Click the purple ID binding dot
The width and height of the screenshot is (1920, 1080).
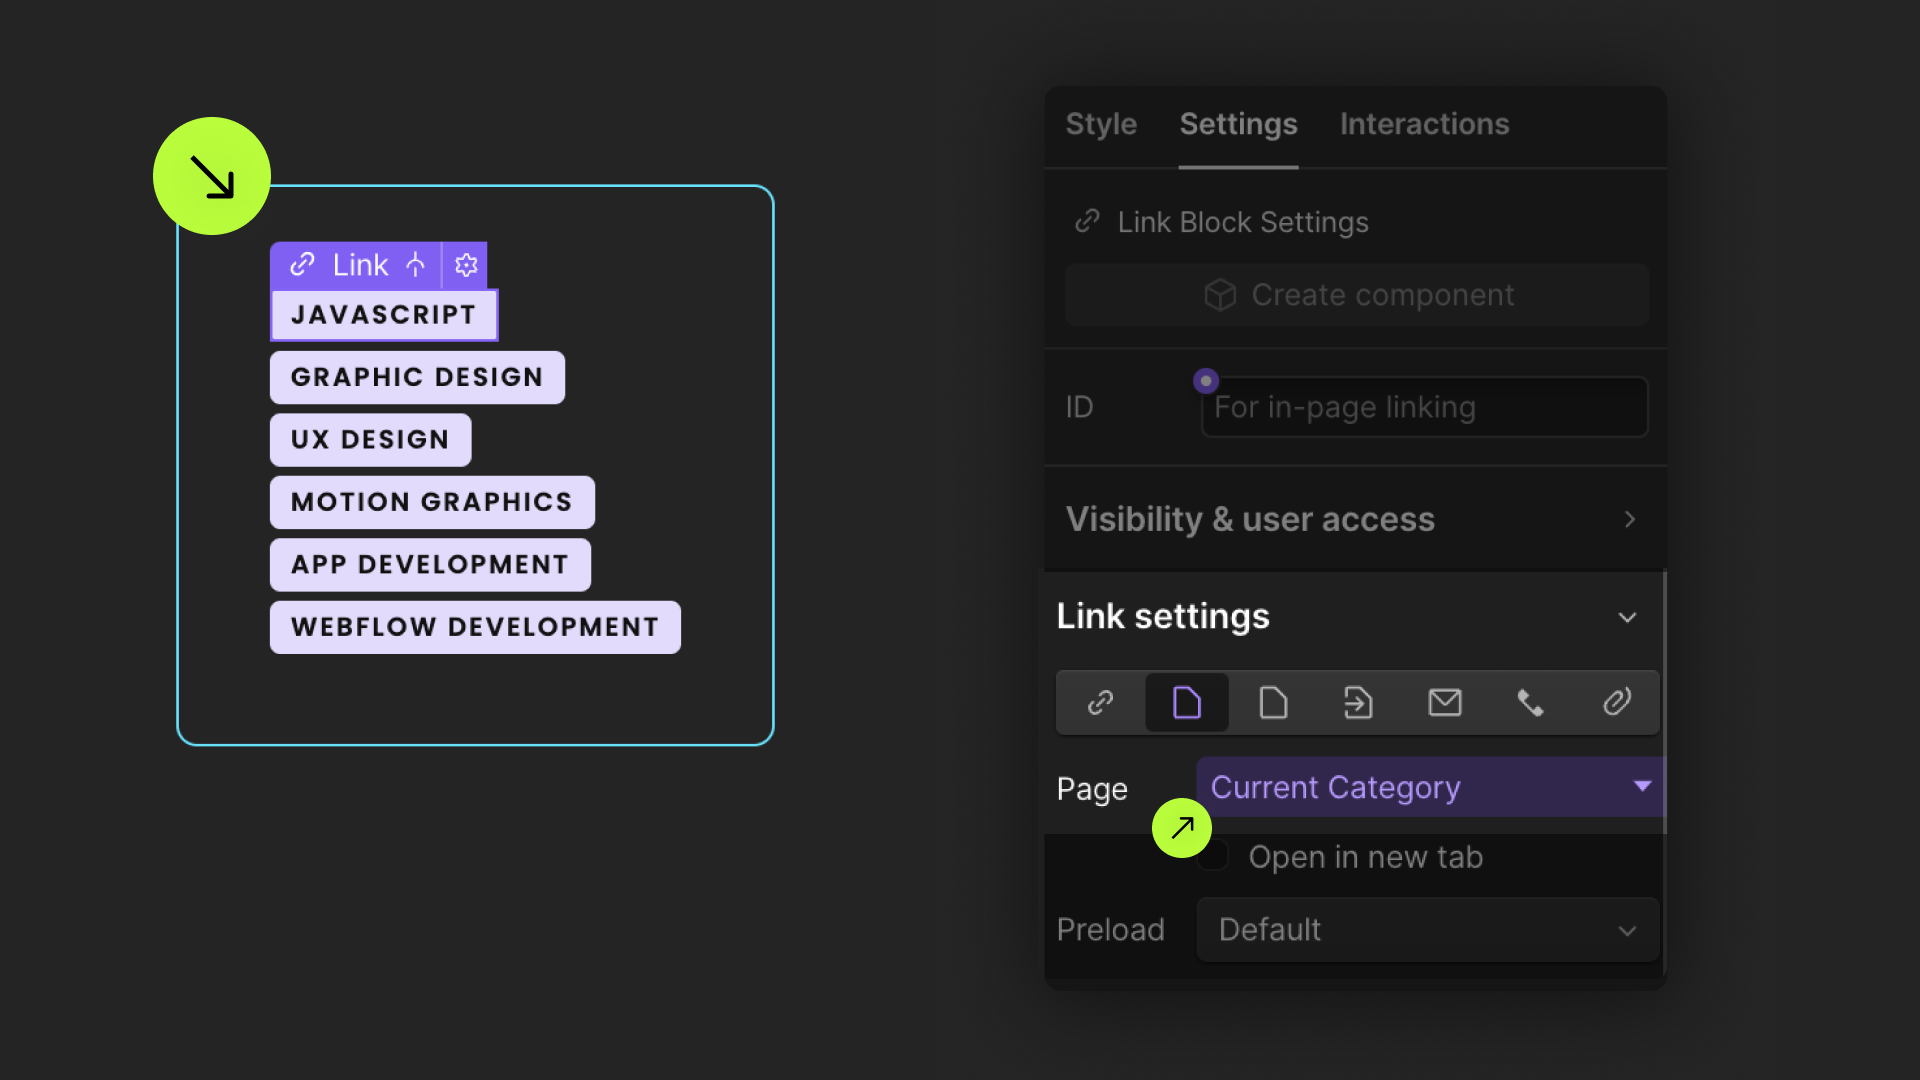[1206, 381]
